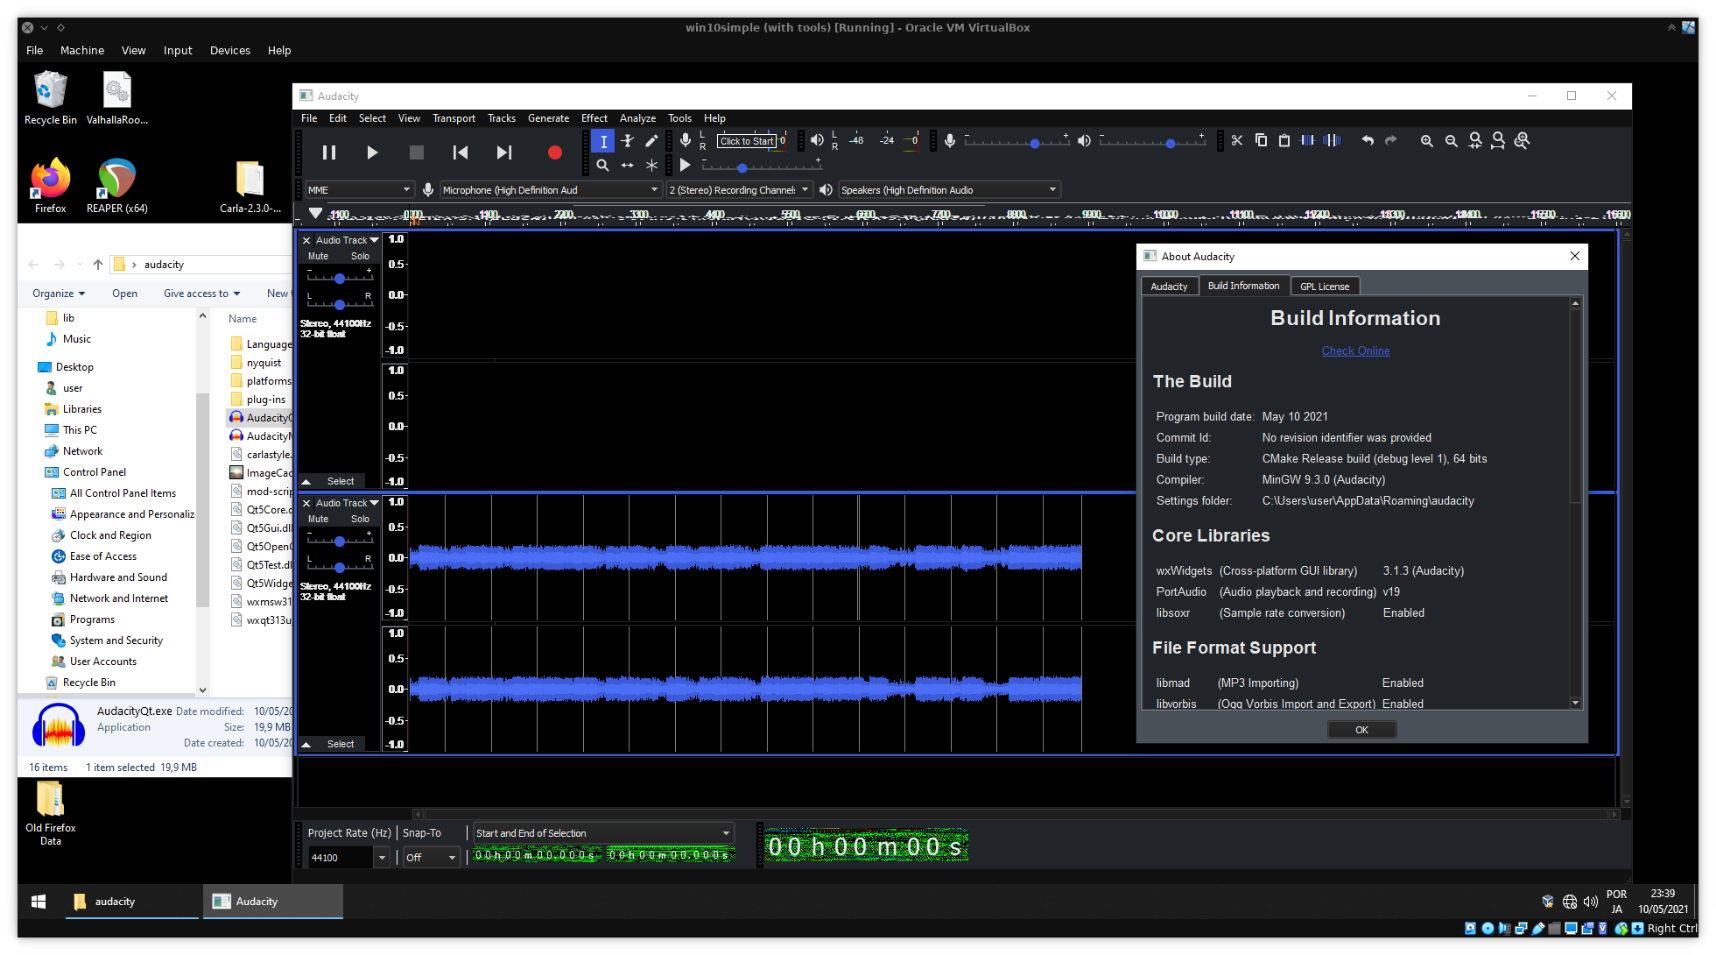
Task: Click Trim audio outside selection icon
Action: tap(1308, 140)
